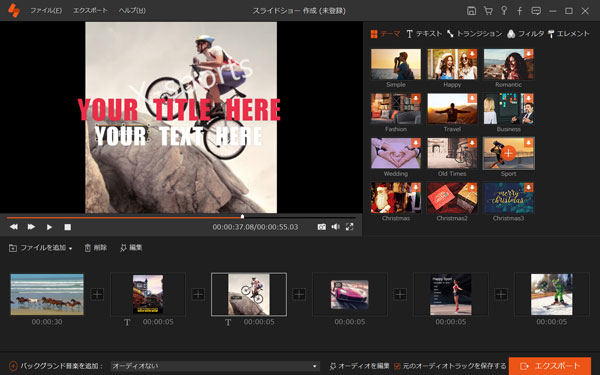Select the Travel theme thumbnail

452,109
